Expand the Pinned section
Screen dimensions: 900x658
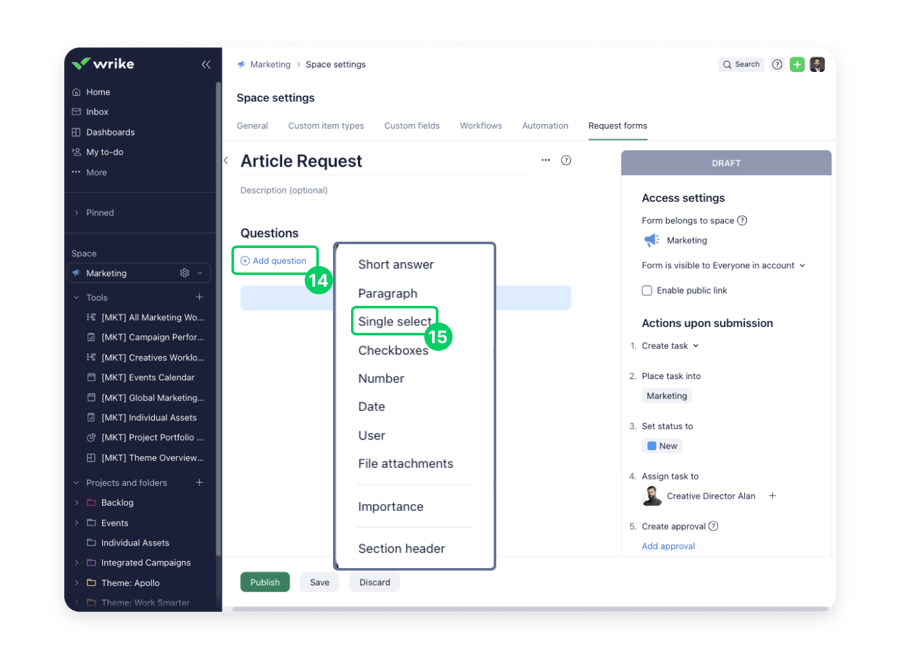click(x=77, y=213)
